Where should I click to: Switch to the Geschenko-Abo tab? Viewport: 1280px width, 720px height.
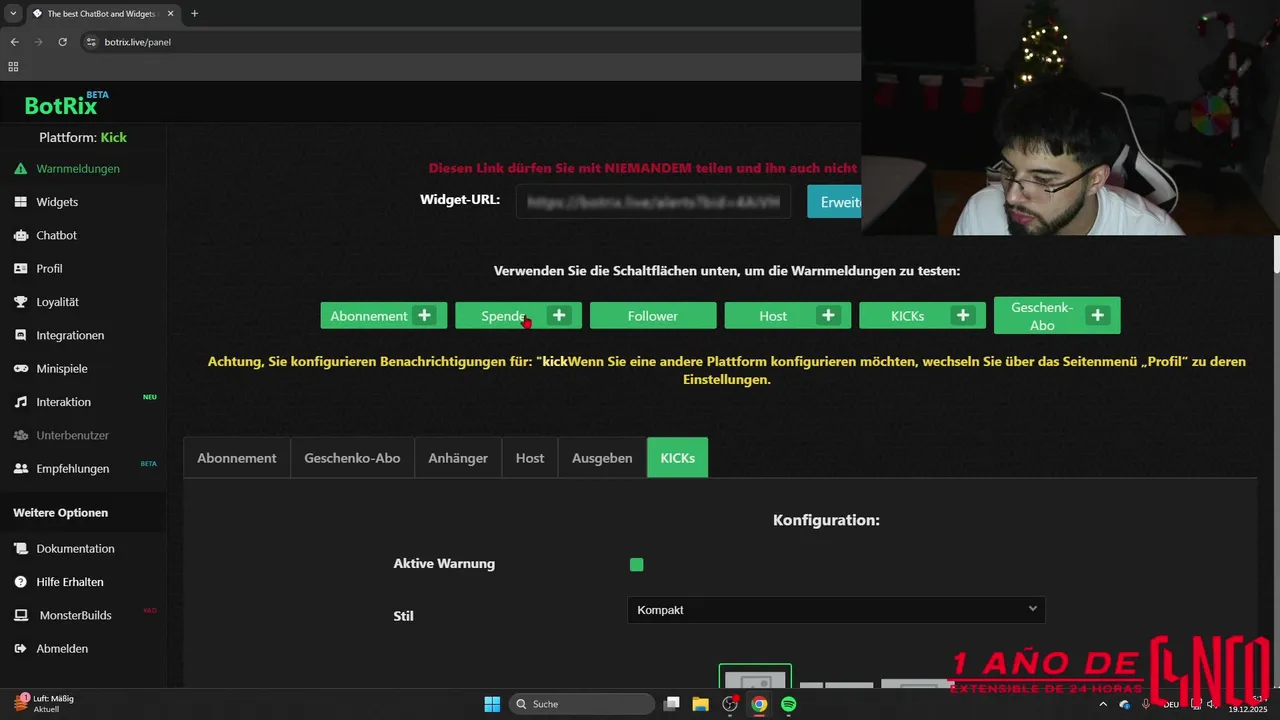point(352,457)
